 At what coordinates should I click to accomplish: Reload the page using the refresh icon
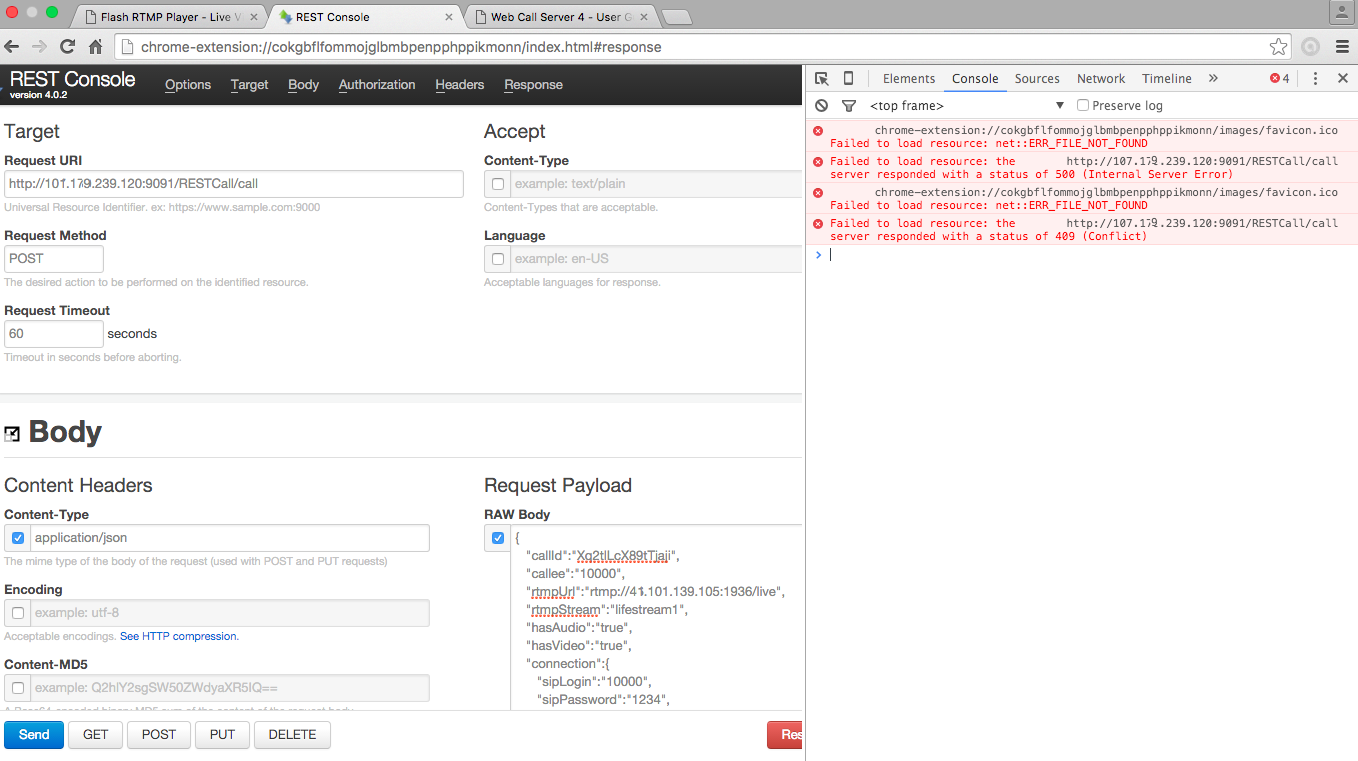[x=68, y=47]
